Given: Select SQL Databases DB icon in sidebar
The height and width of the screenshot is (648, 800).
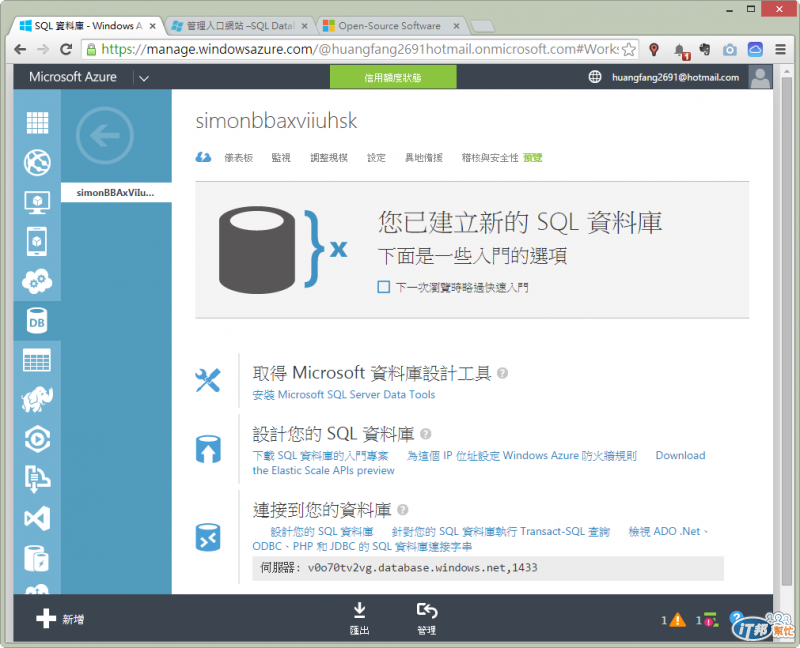Looking at the screenshot, I should click(x=37, y=321).
